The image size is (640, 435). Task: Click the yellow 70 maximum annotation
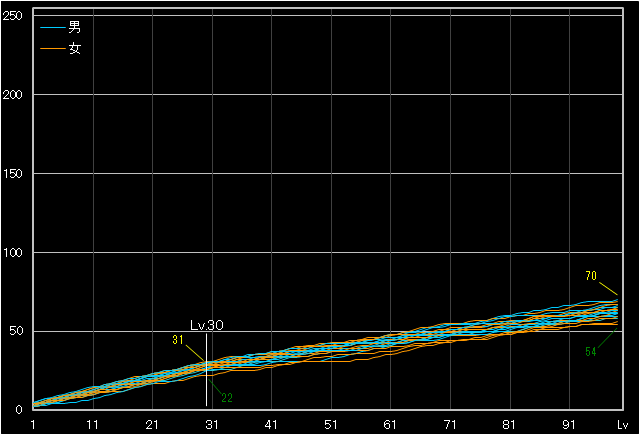pos(591,276)
